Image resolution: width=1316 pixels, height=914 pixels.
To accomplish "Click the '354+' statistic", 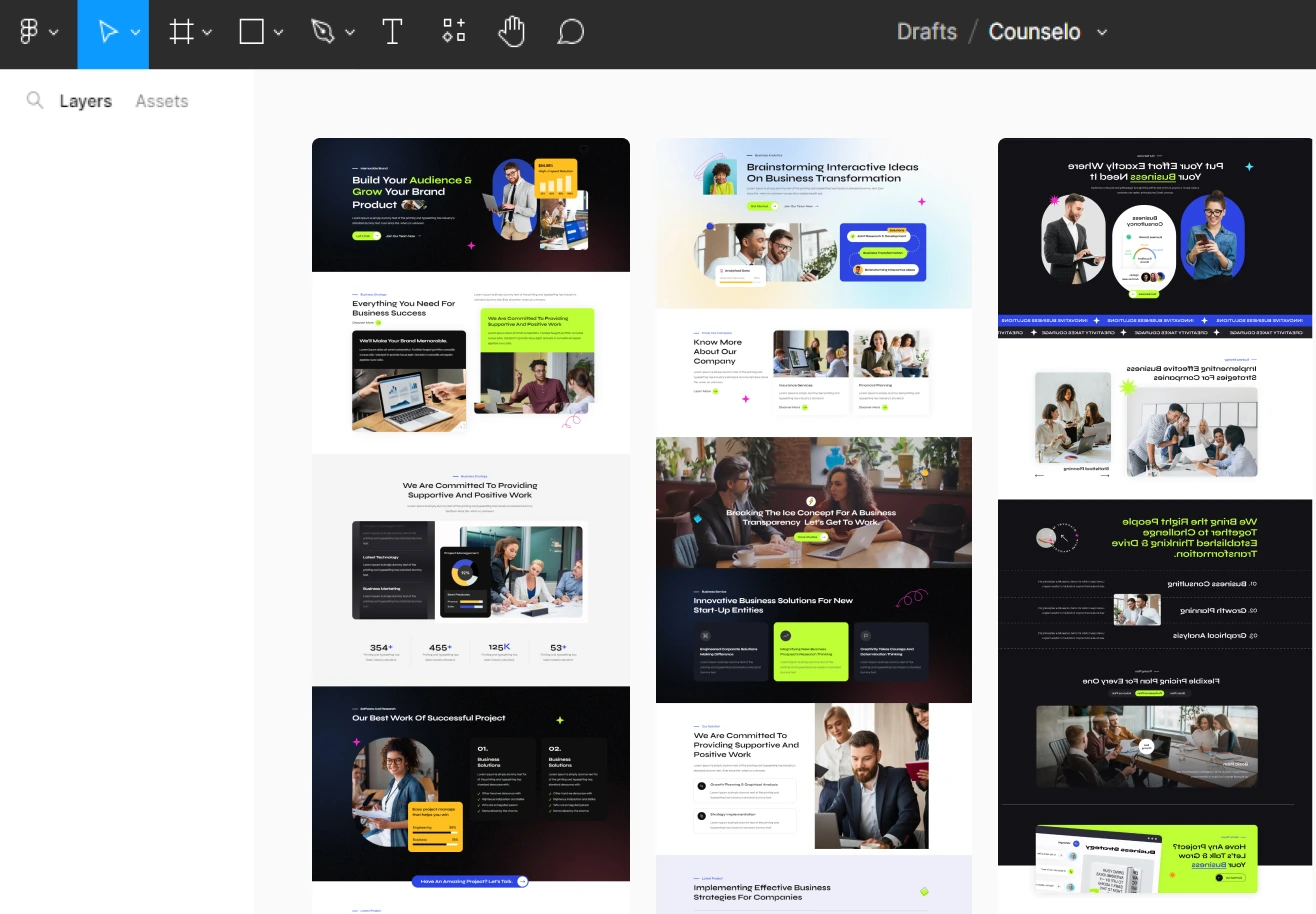I will tap(381, 648).
